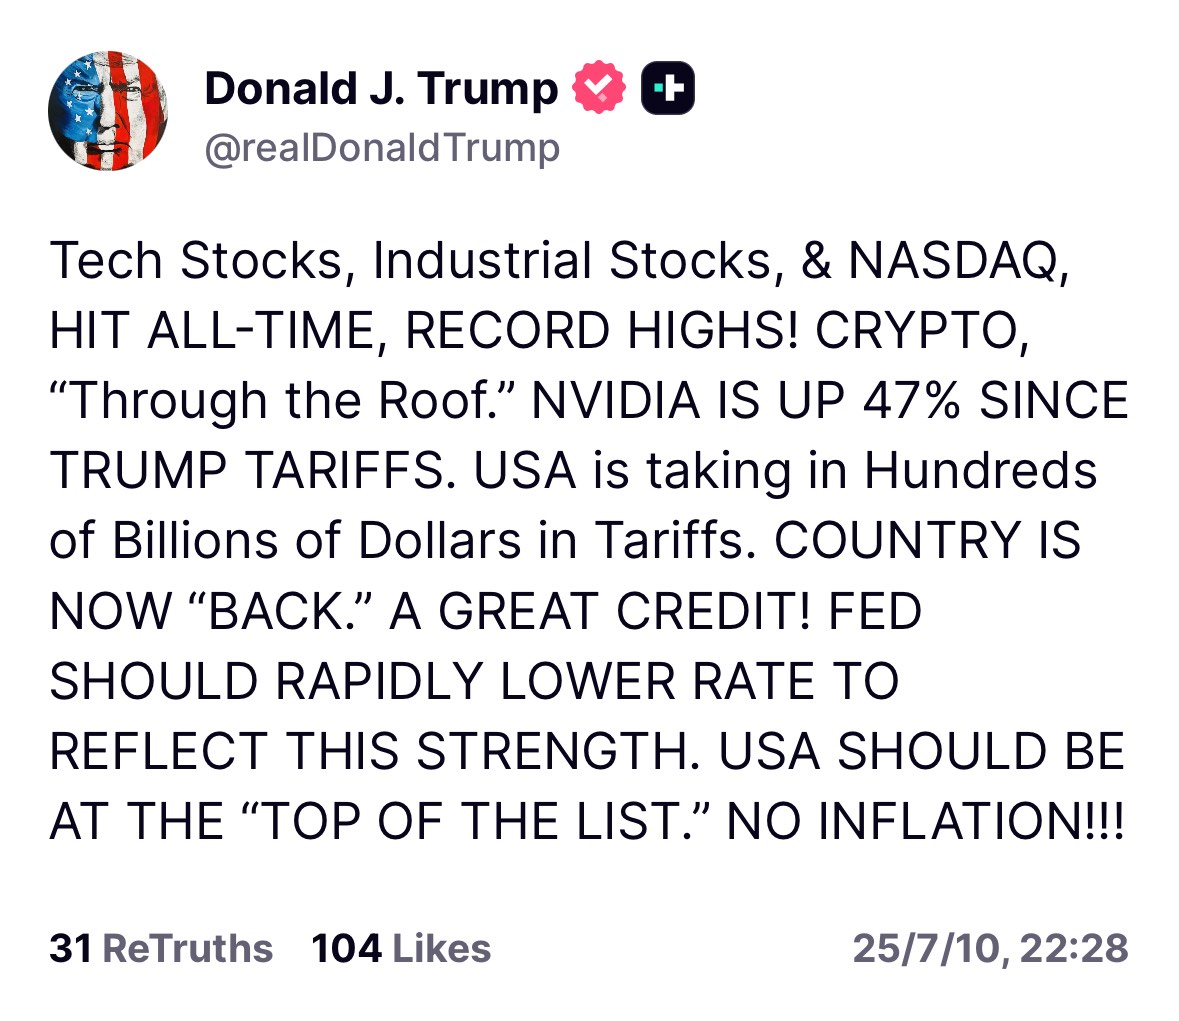
Task: Click the "Tech Stocks, Industrial Stocks" opening line
Action: point(410,261)
